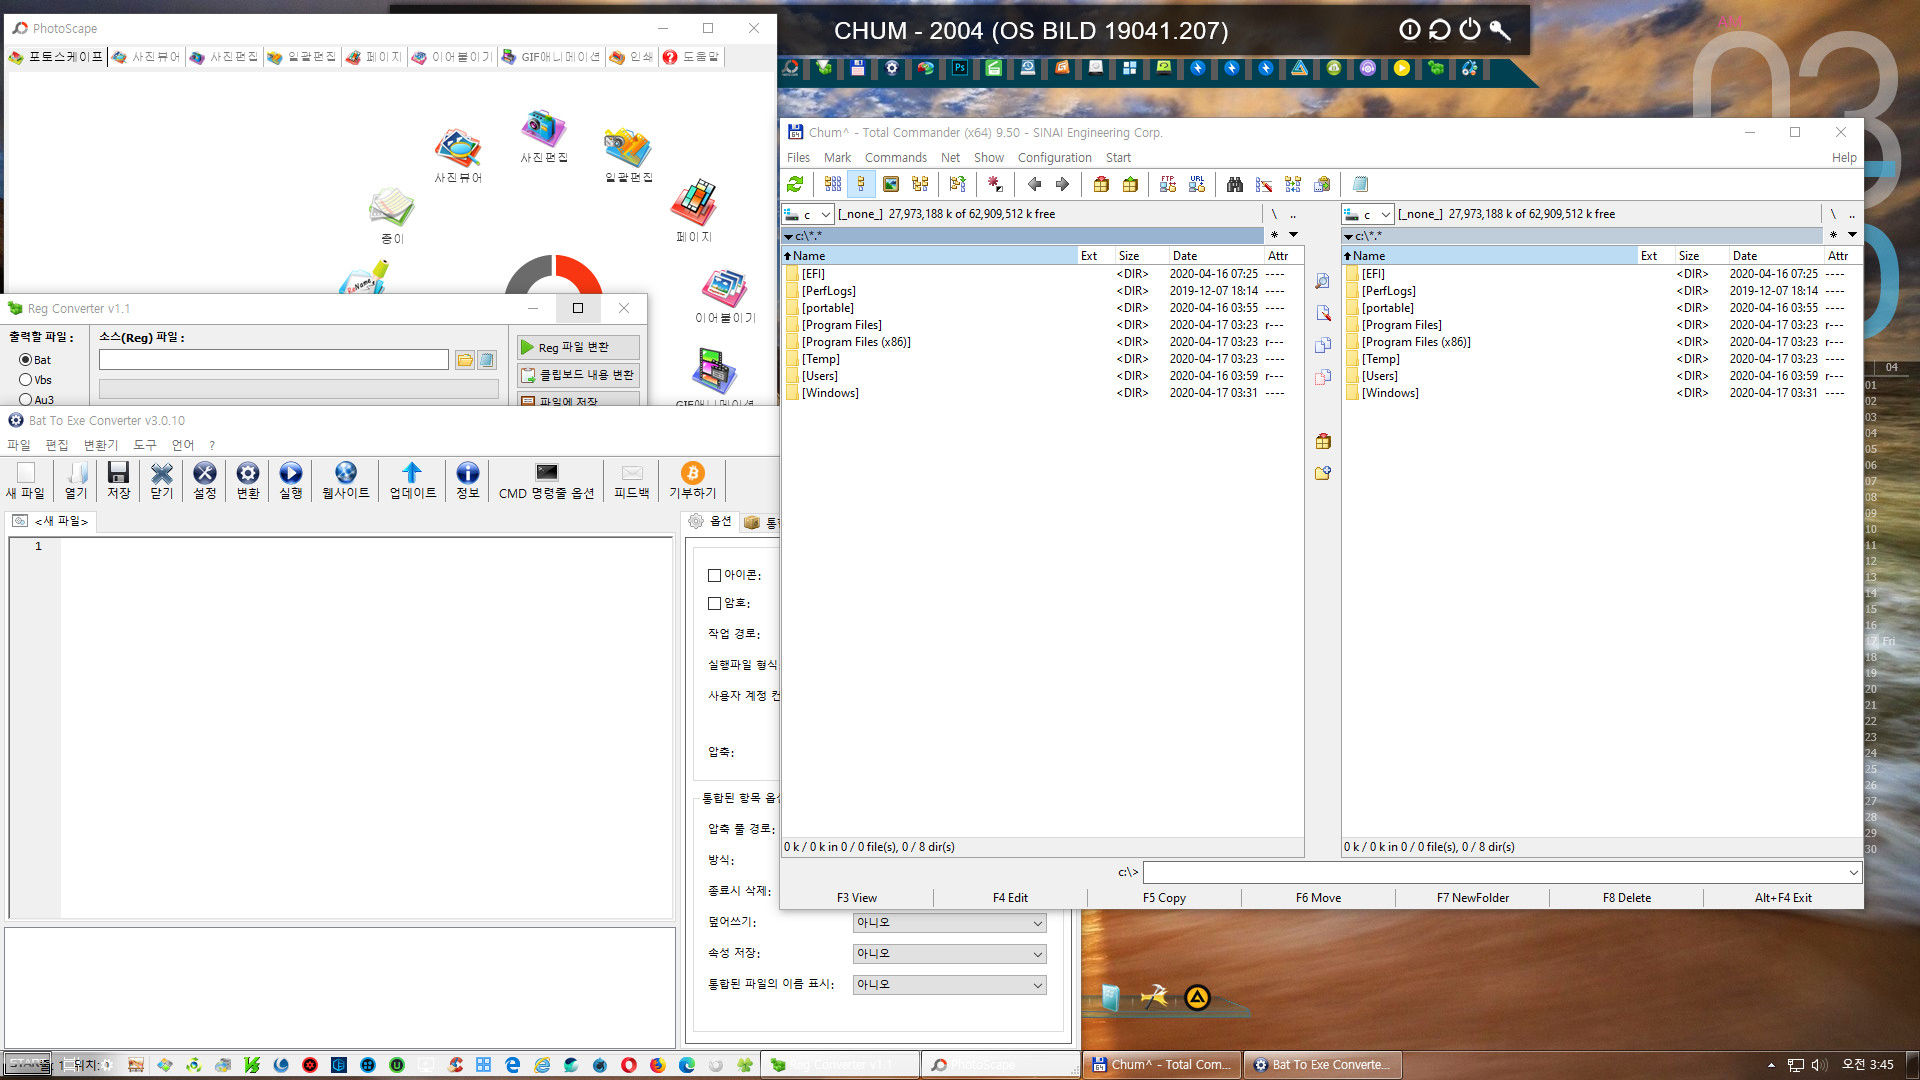Click the F8 Delete button
The width and height of the screenshot is (1920, 1080).
[1626, 898]
